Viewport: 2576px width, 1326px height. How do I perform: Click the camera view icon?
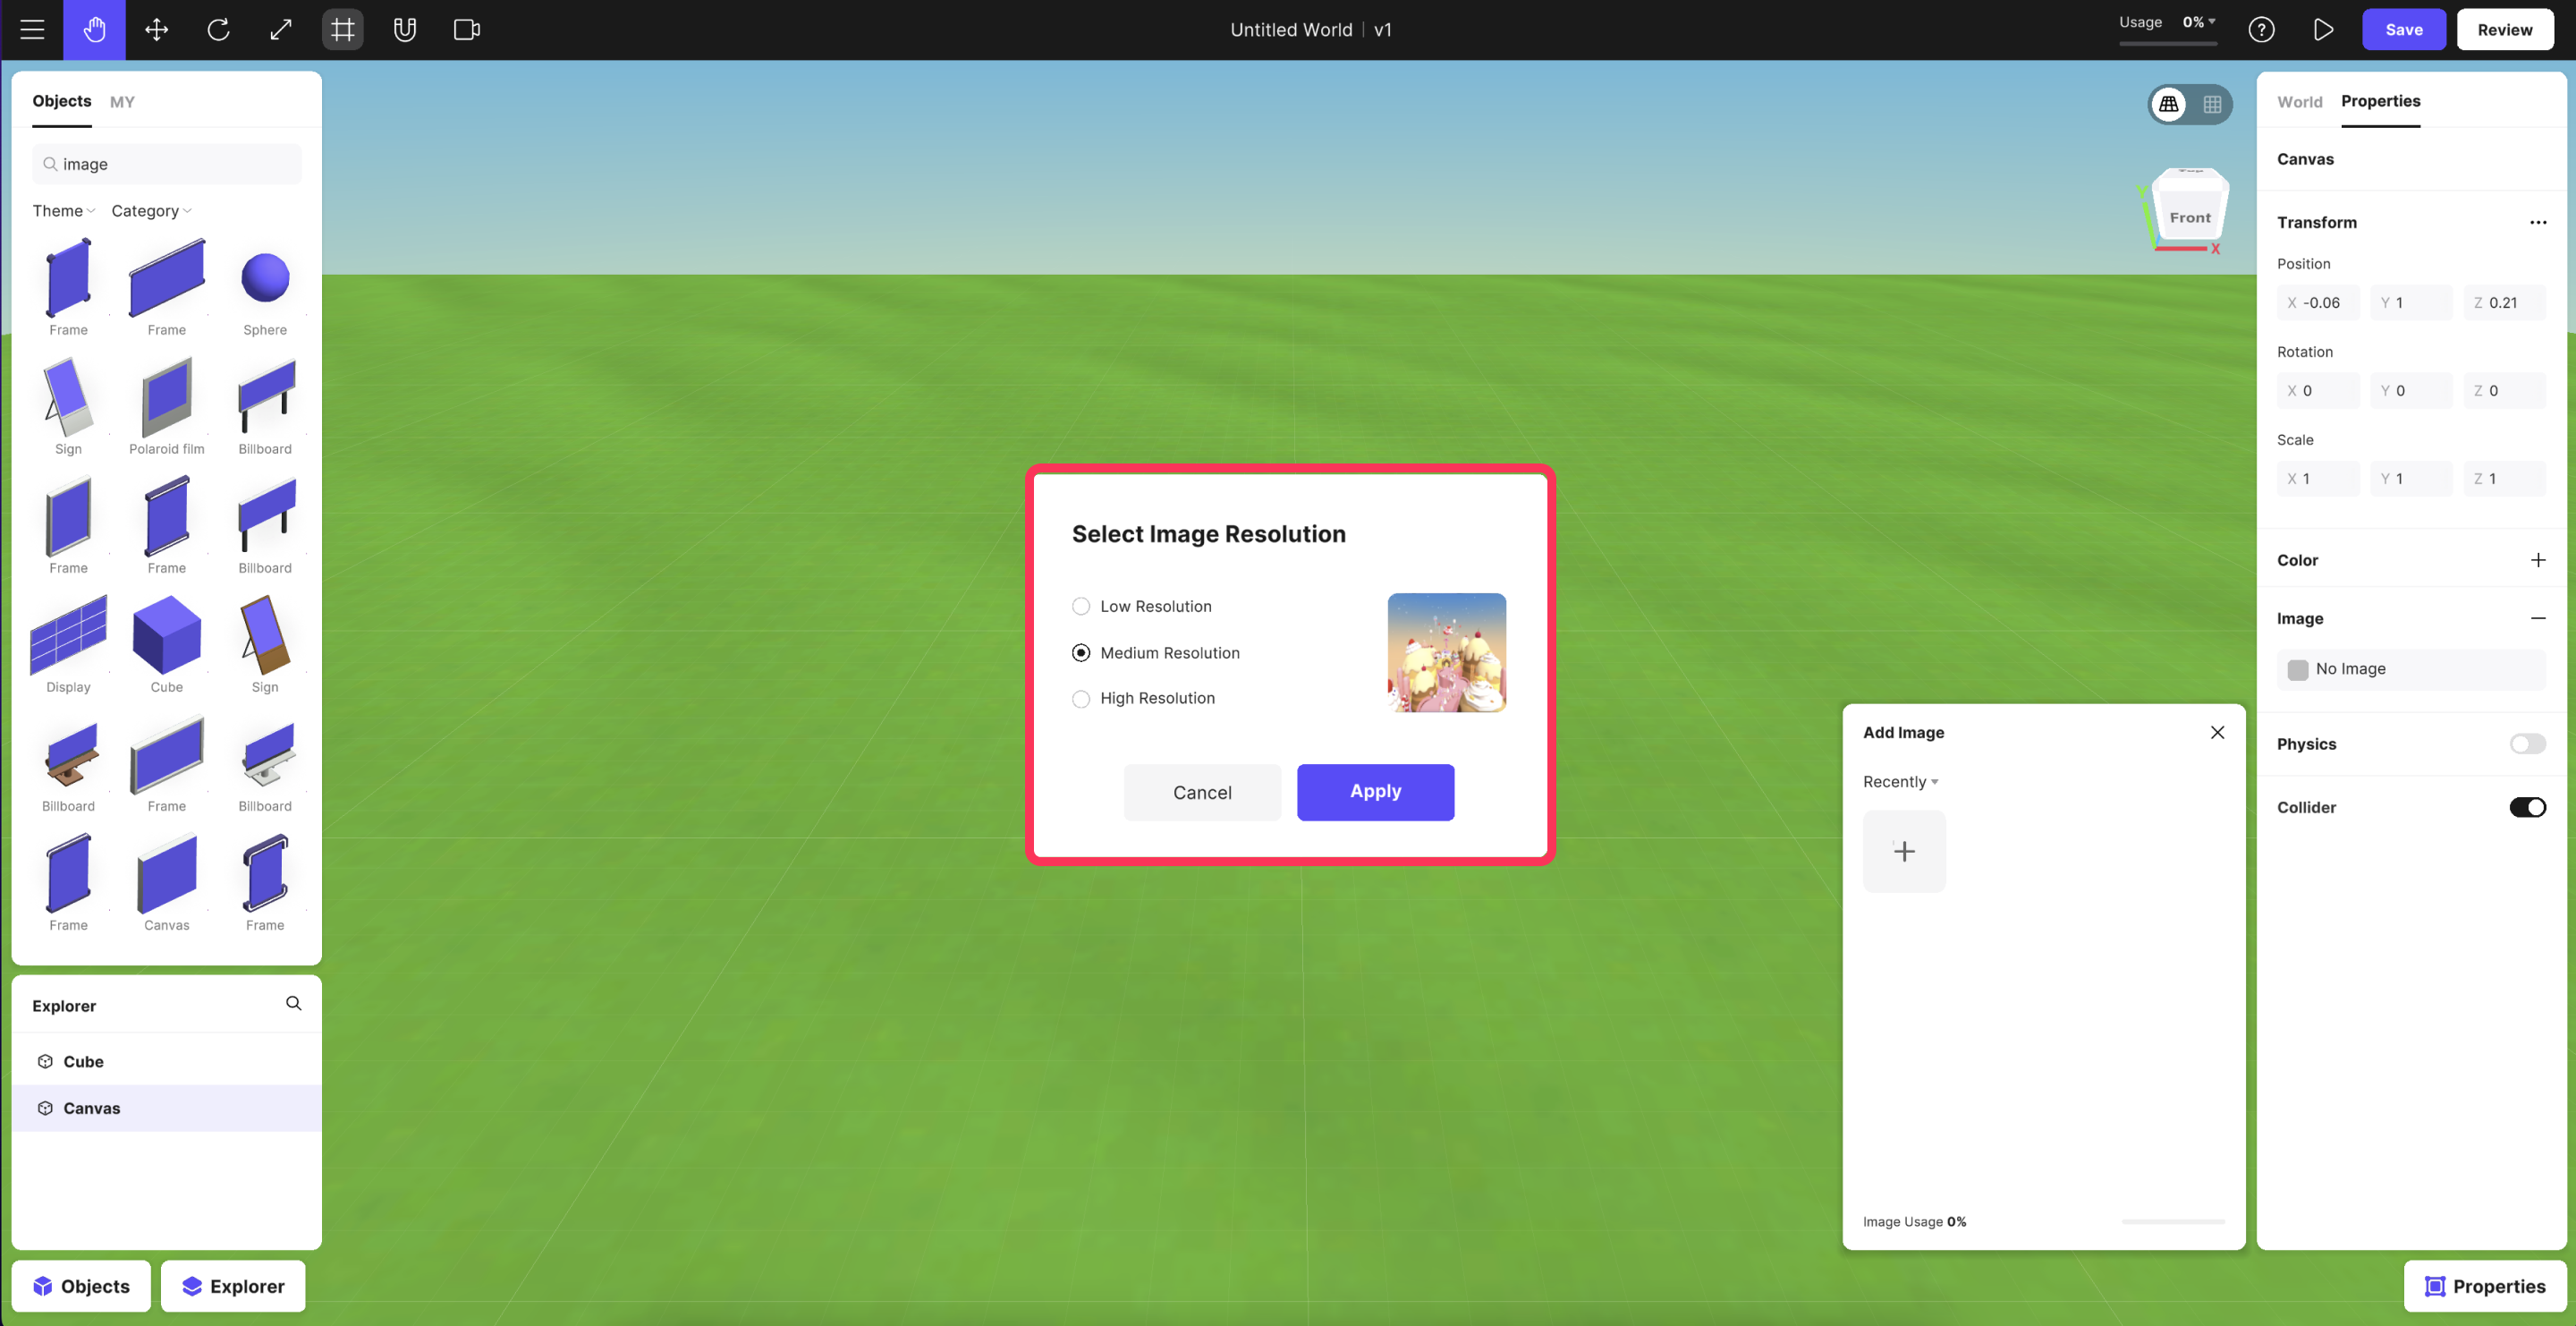466,30
